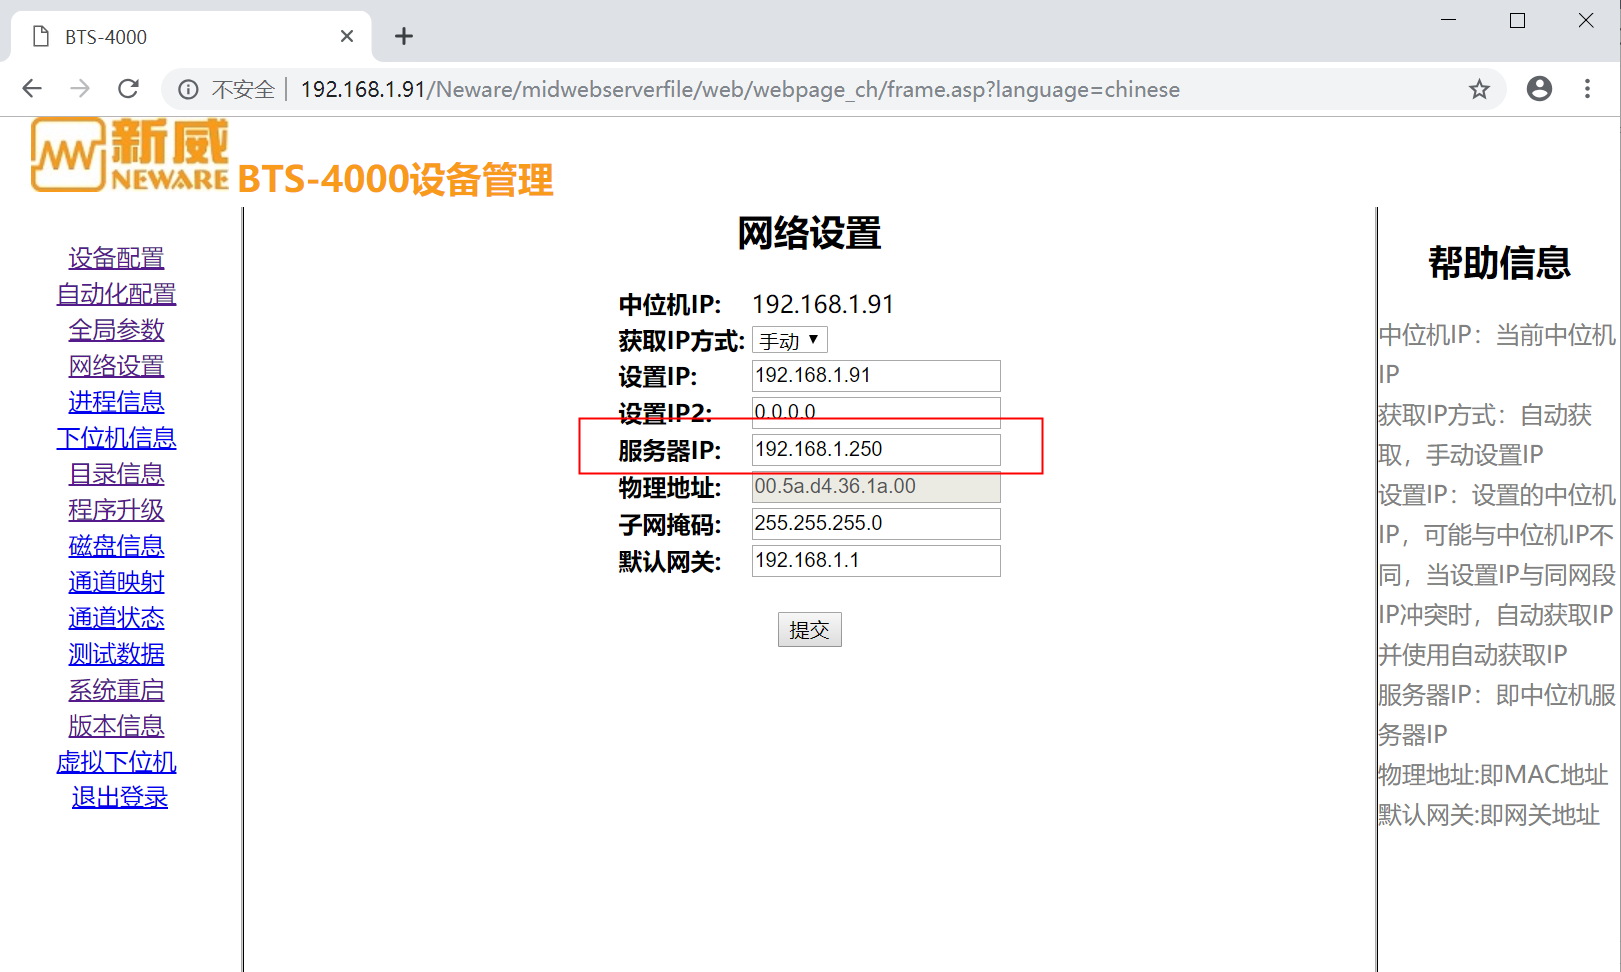Image resolution: width=1621 pixels, height=972 pixels.
Task: Focus the 默认网关 text field
Action: click(x=875, y=561)
